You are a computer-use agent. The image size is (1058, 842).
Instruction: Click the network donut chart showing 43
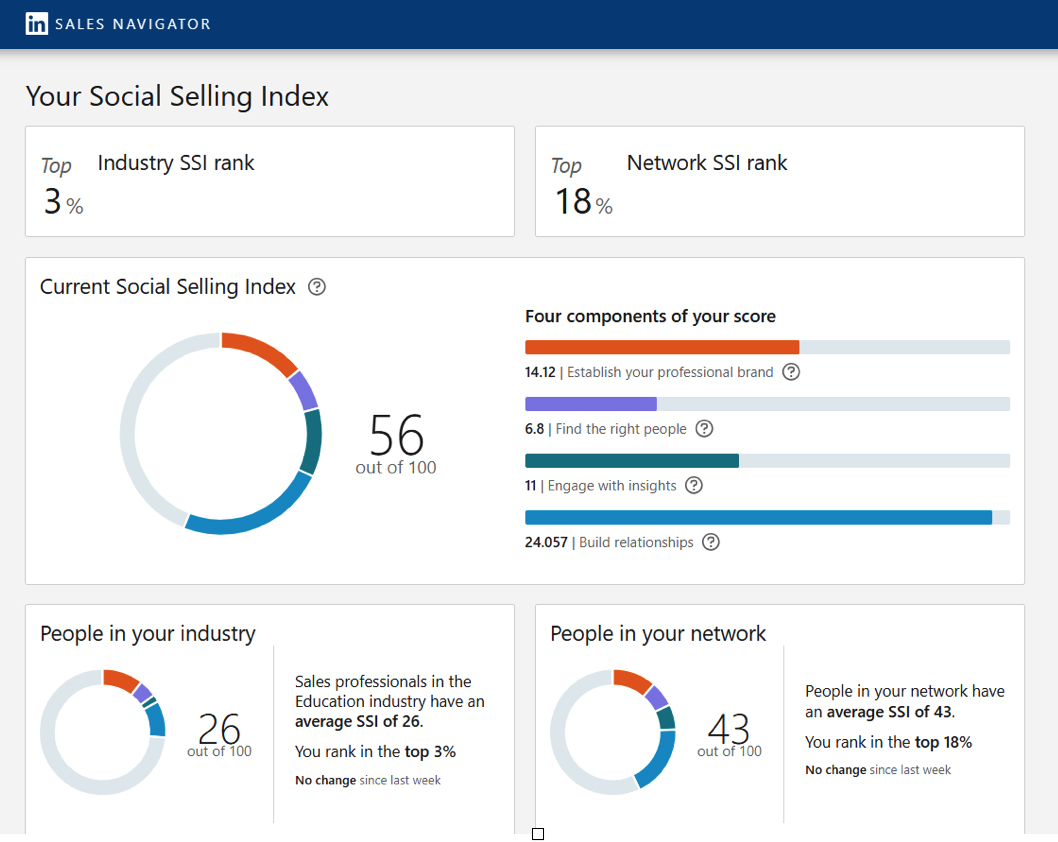pyautogui.click(x=613, y=732)
